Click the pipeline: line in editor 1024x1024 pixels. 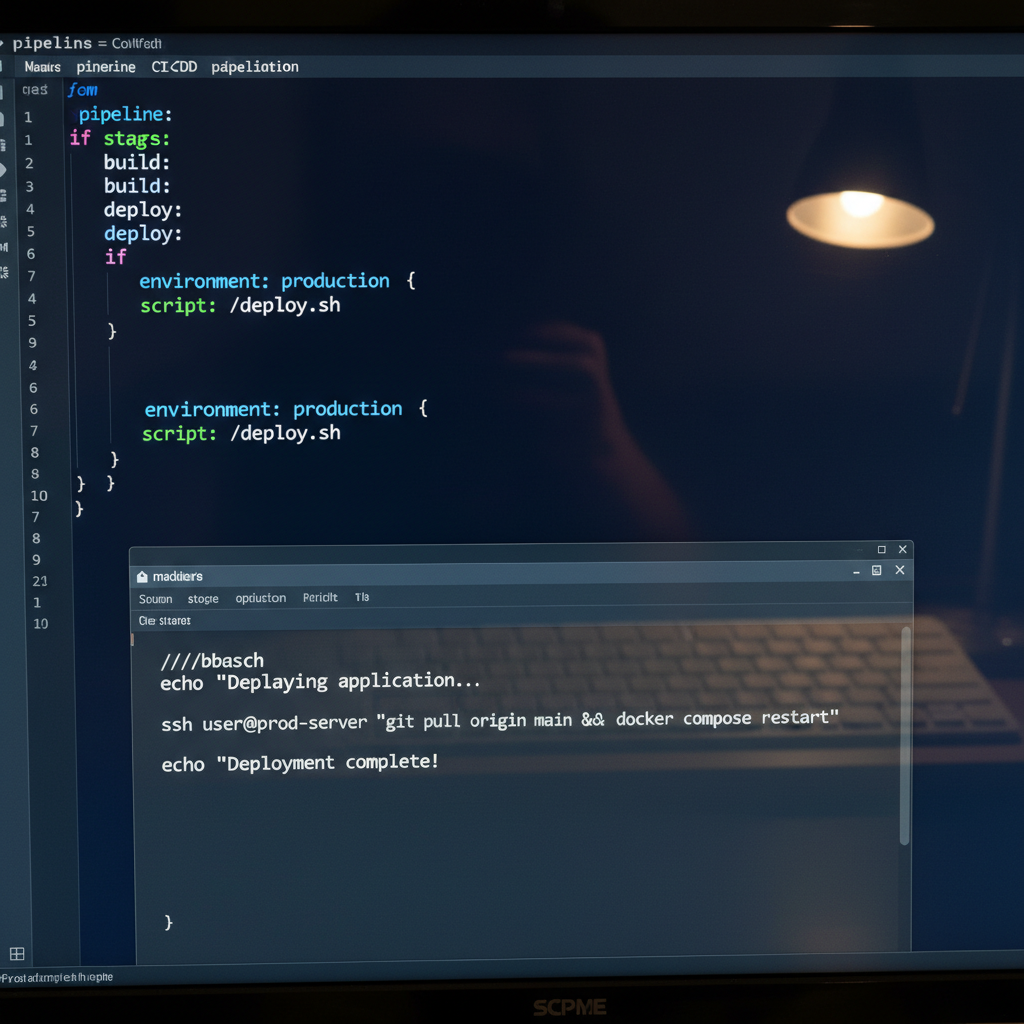(x=125, y=114)
